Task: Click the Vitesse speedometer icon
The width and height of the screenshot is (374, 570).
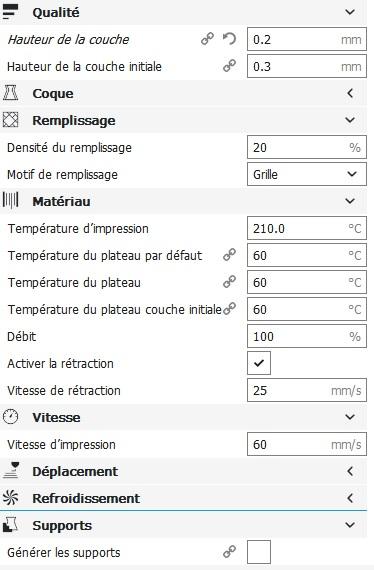Action: [x=10, y=417]
